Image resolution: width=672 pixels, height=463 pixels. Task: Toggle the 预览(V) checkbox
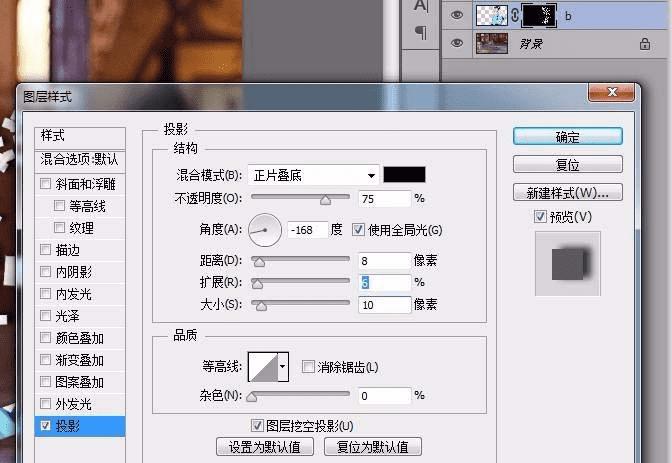click(540, 216)
